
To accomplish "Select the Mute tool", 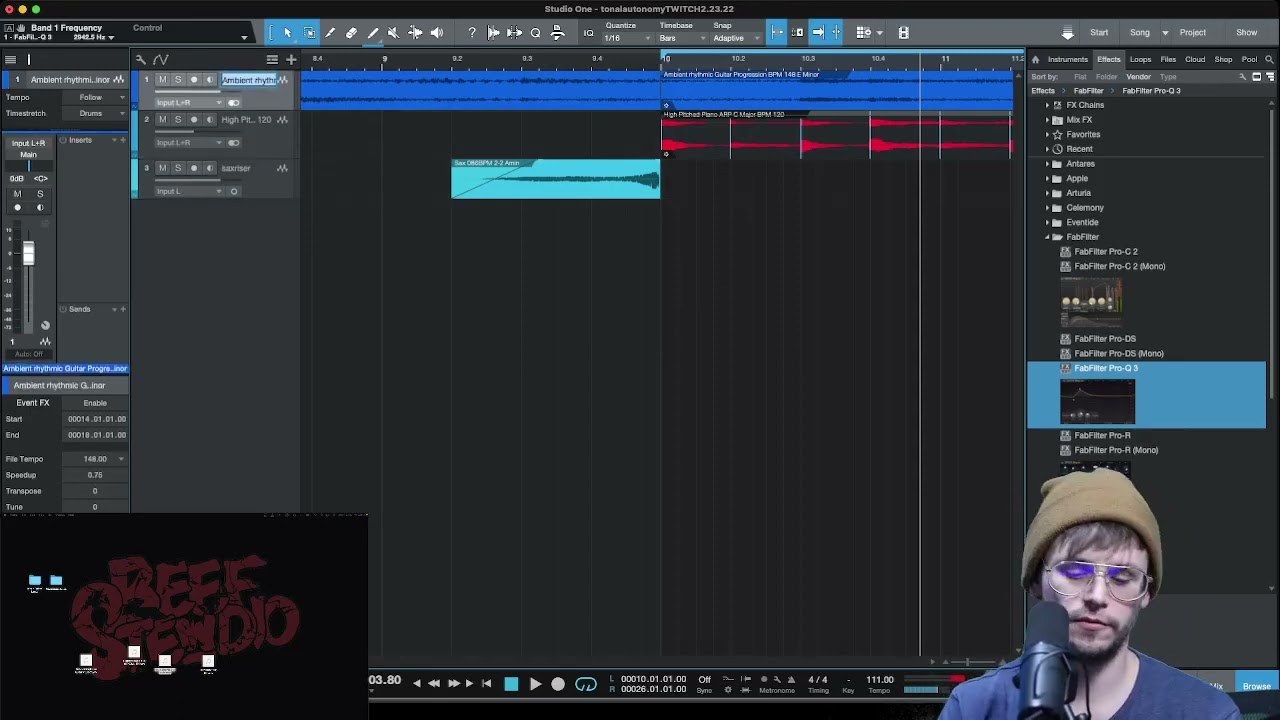I will point(393,33).
